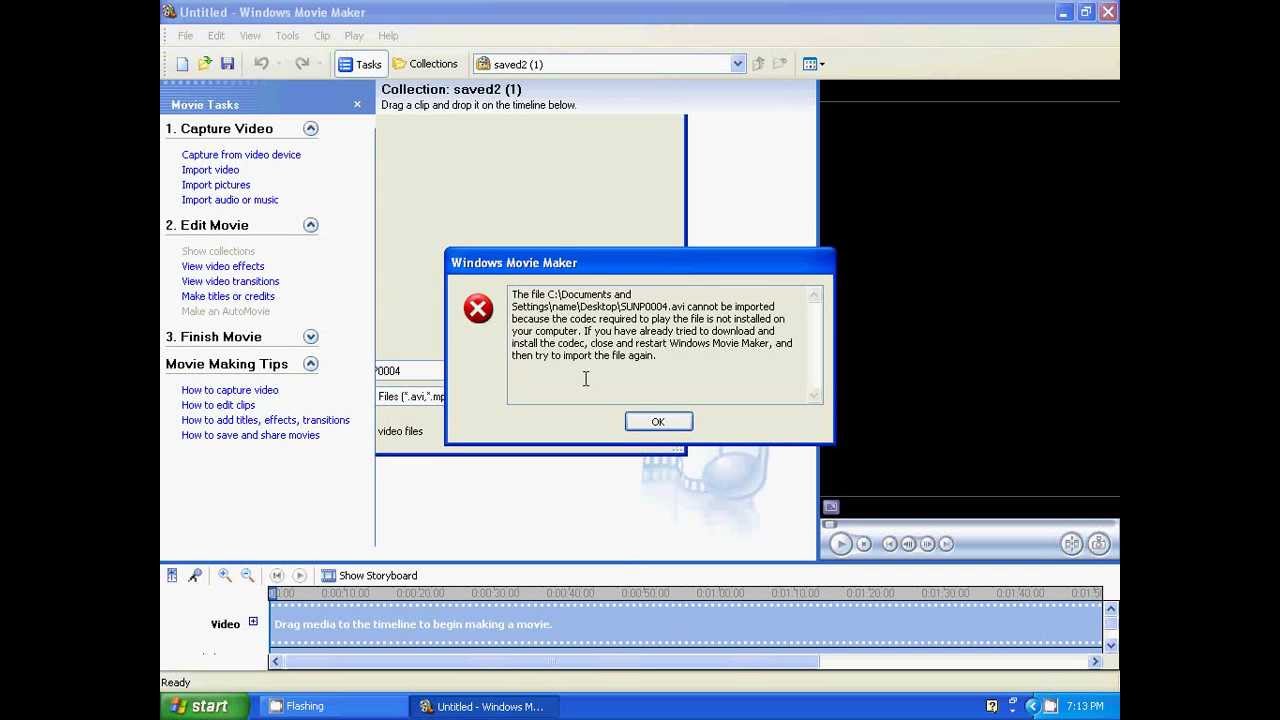Open How to capture video tip
The image size is (1280, 720).
tap(230, 390)
